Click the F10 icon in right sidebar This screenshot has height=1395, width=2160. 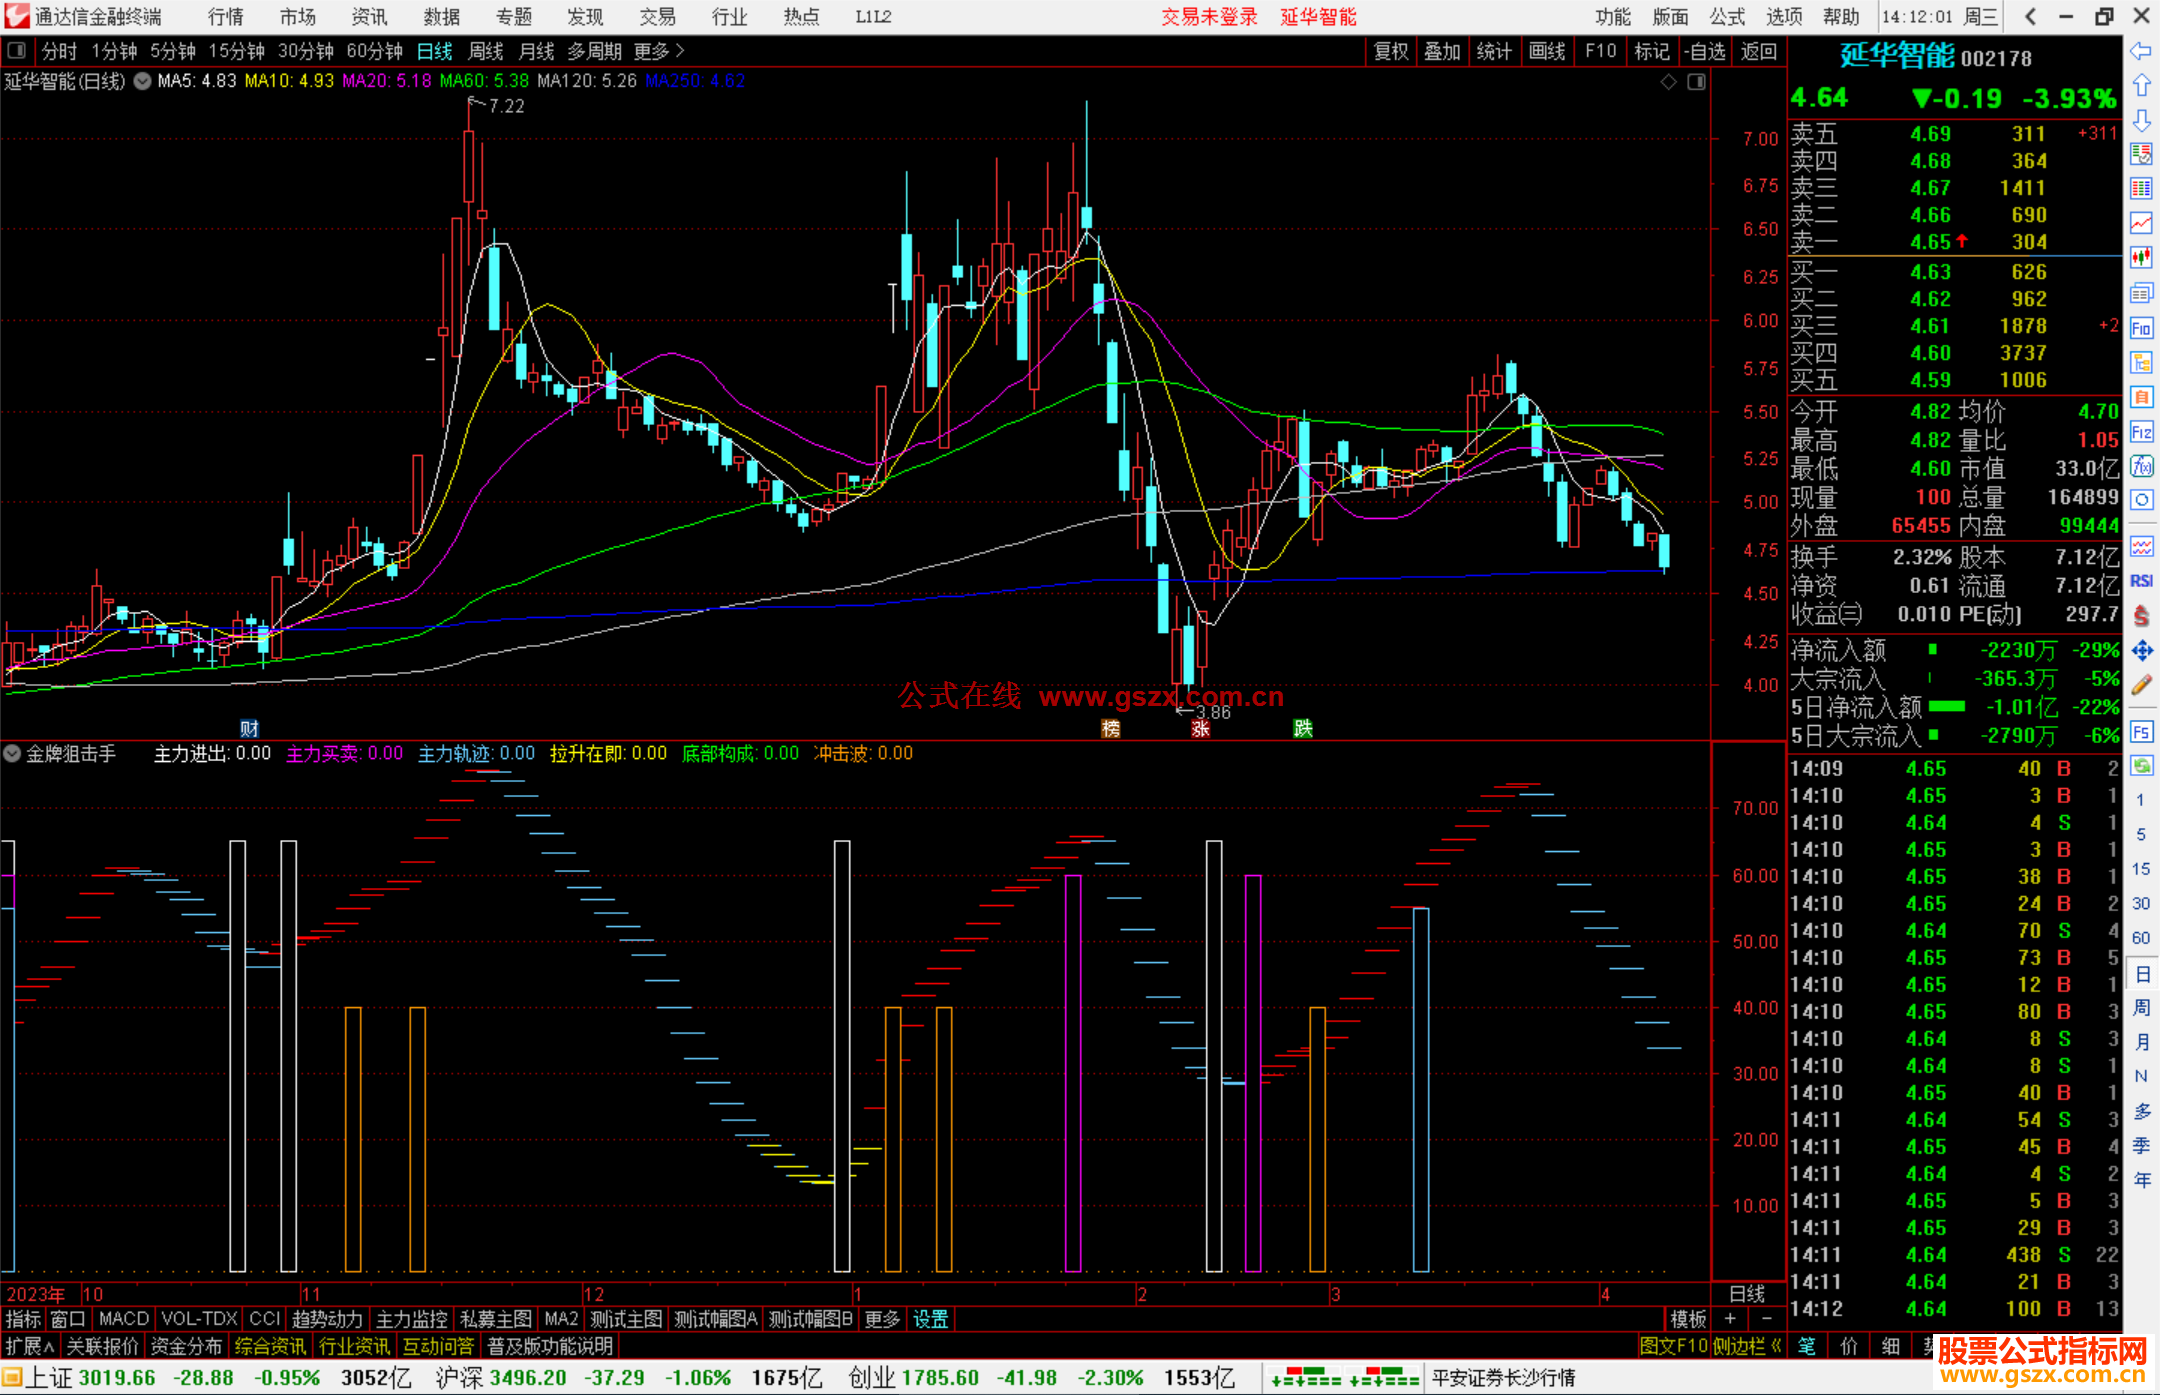click(x=2141, y=328)
